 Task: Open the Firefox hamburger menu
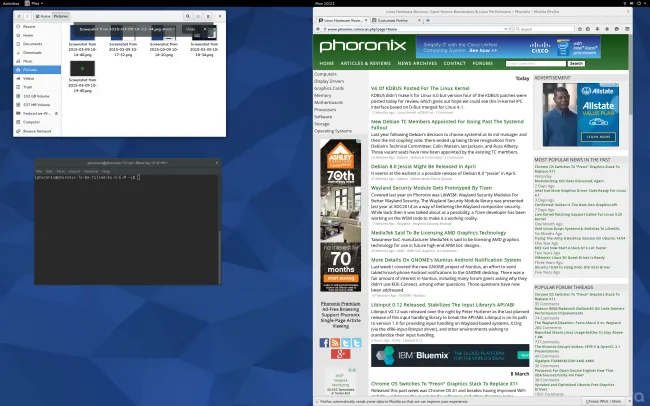pyautogui.click(x=627, y=29)
